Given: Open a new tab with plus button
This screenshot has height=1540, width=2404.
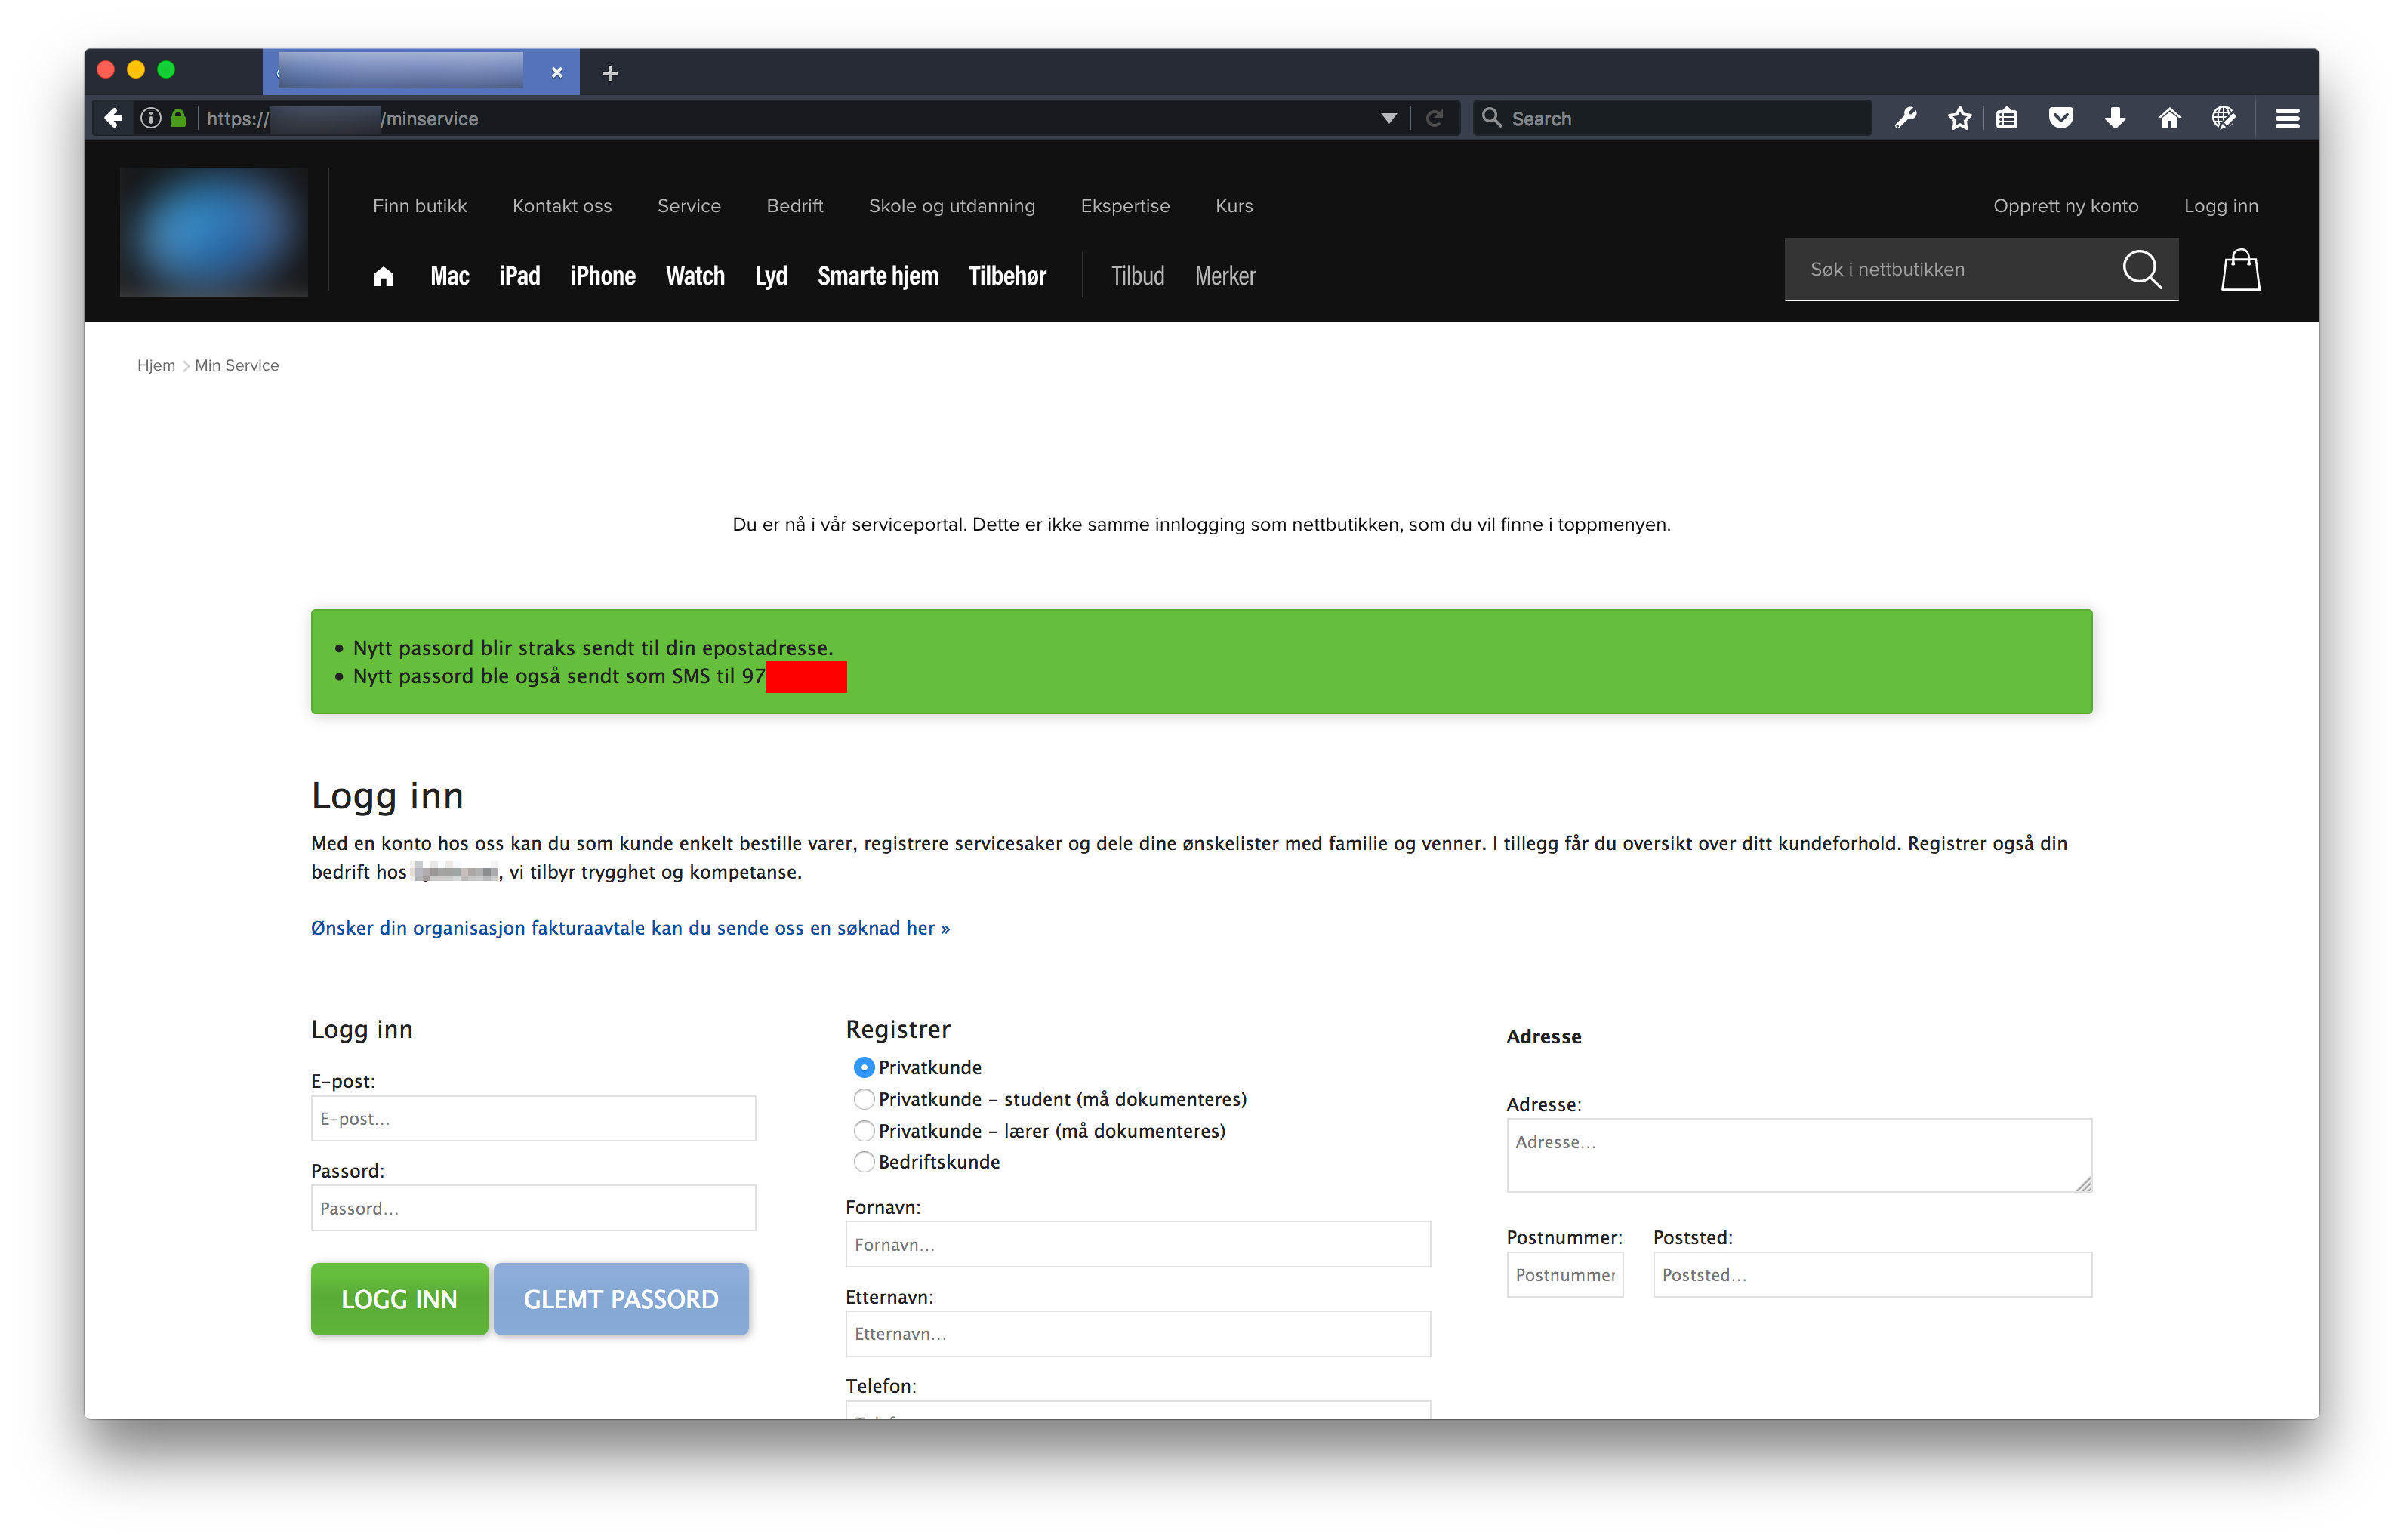Looking at the screenshot, I should [x=610, y=73].
